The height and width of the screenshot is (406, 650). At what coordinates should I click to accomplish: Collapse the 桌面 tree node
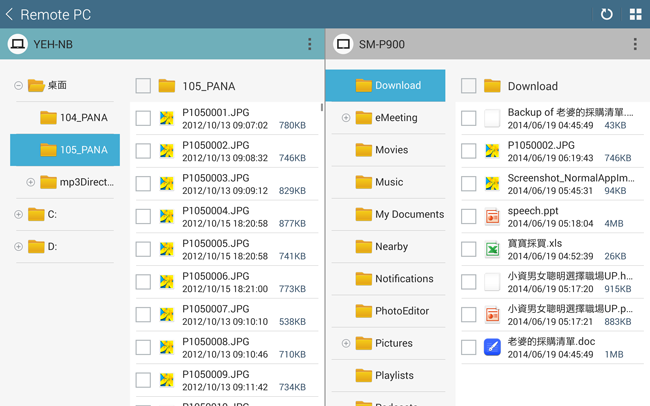pyautogui.click(x=18, y=86)
